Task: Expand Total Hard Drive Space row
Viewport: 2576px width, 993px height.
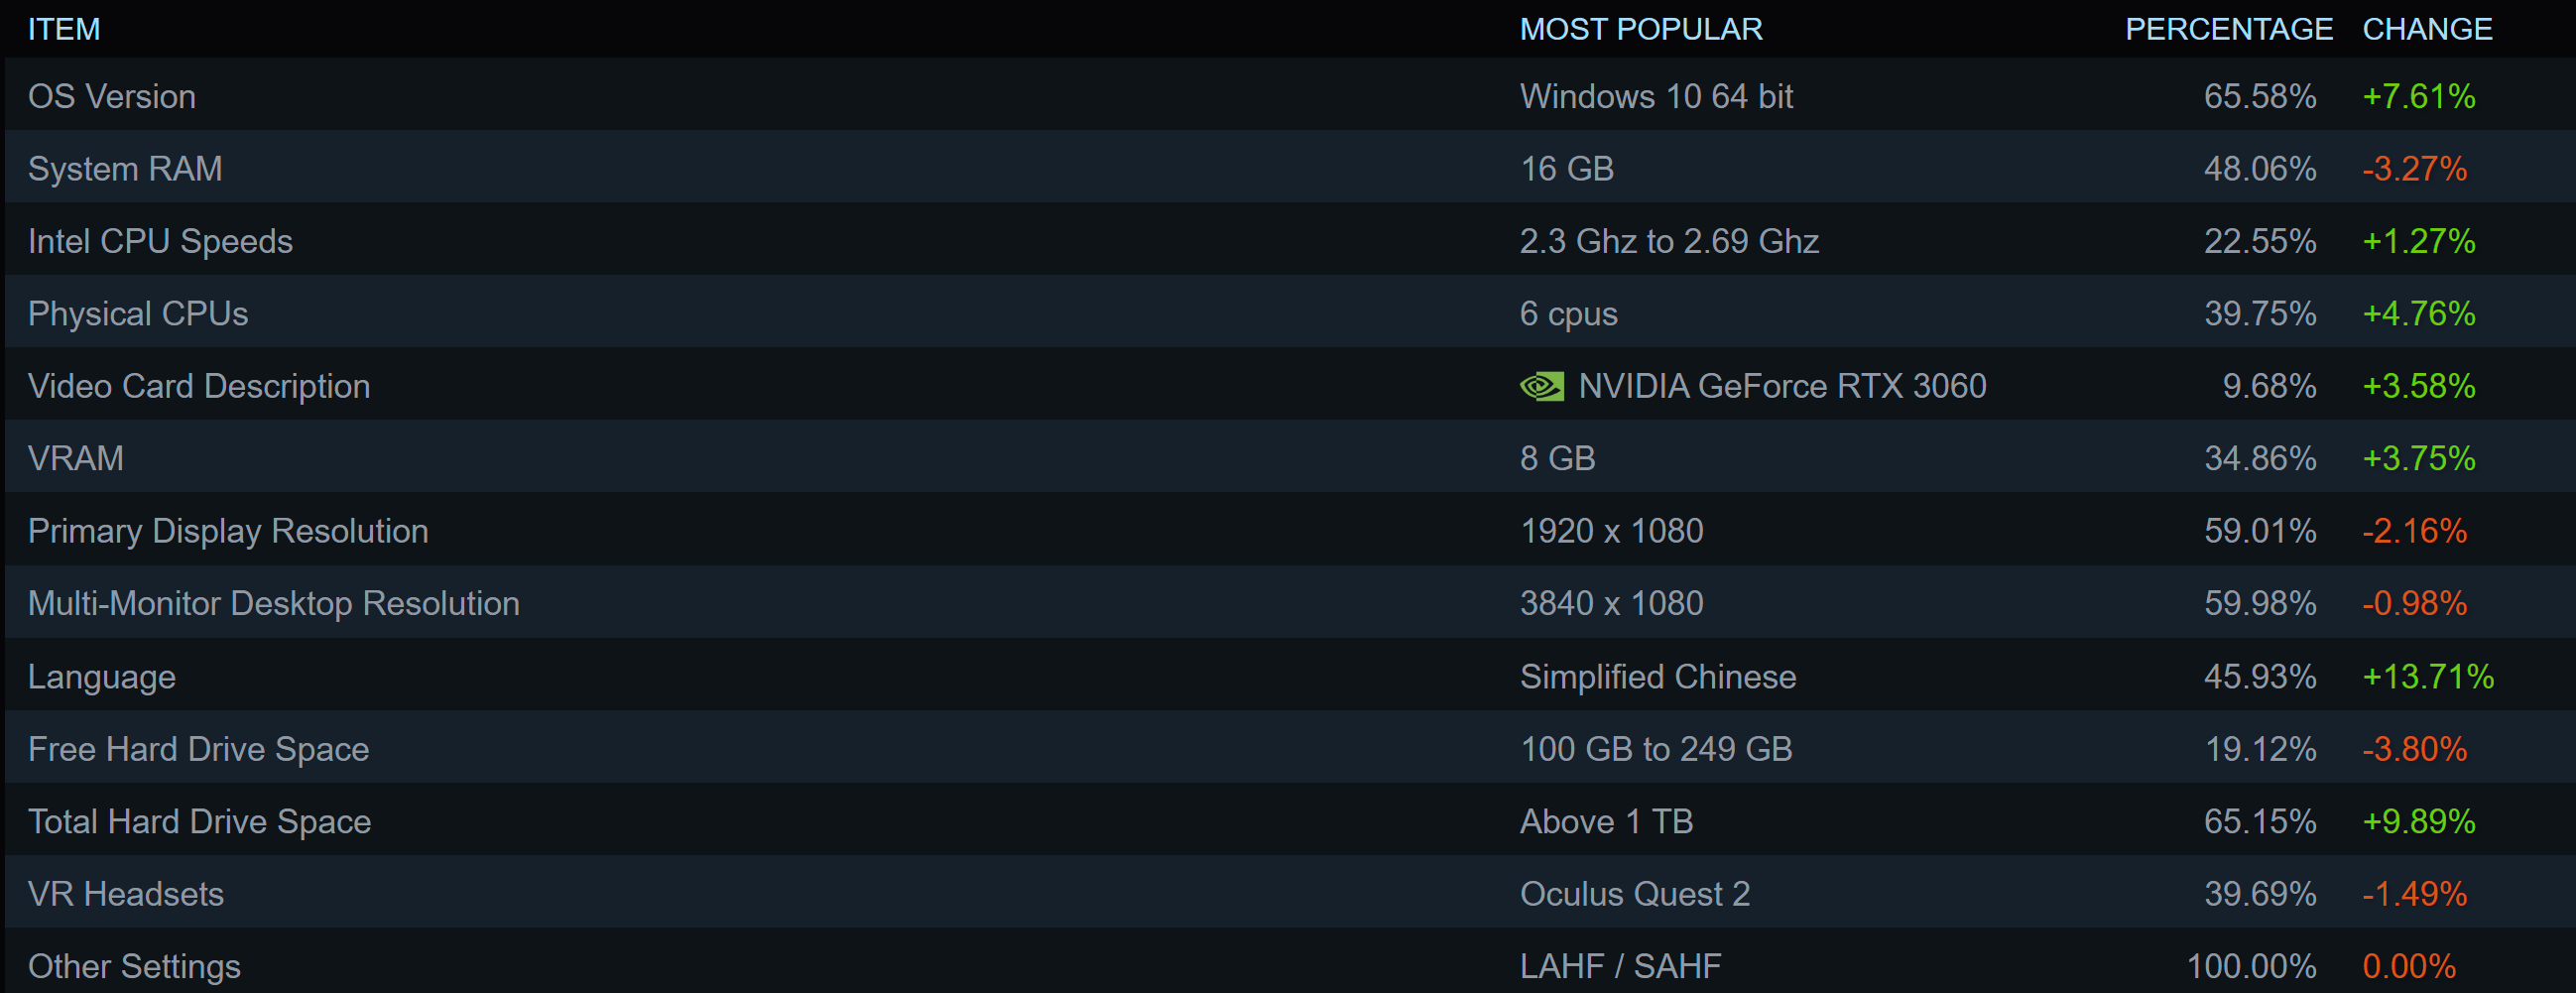Action: pos(200,822)
